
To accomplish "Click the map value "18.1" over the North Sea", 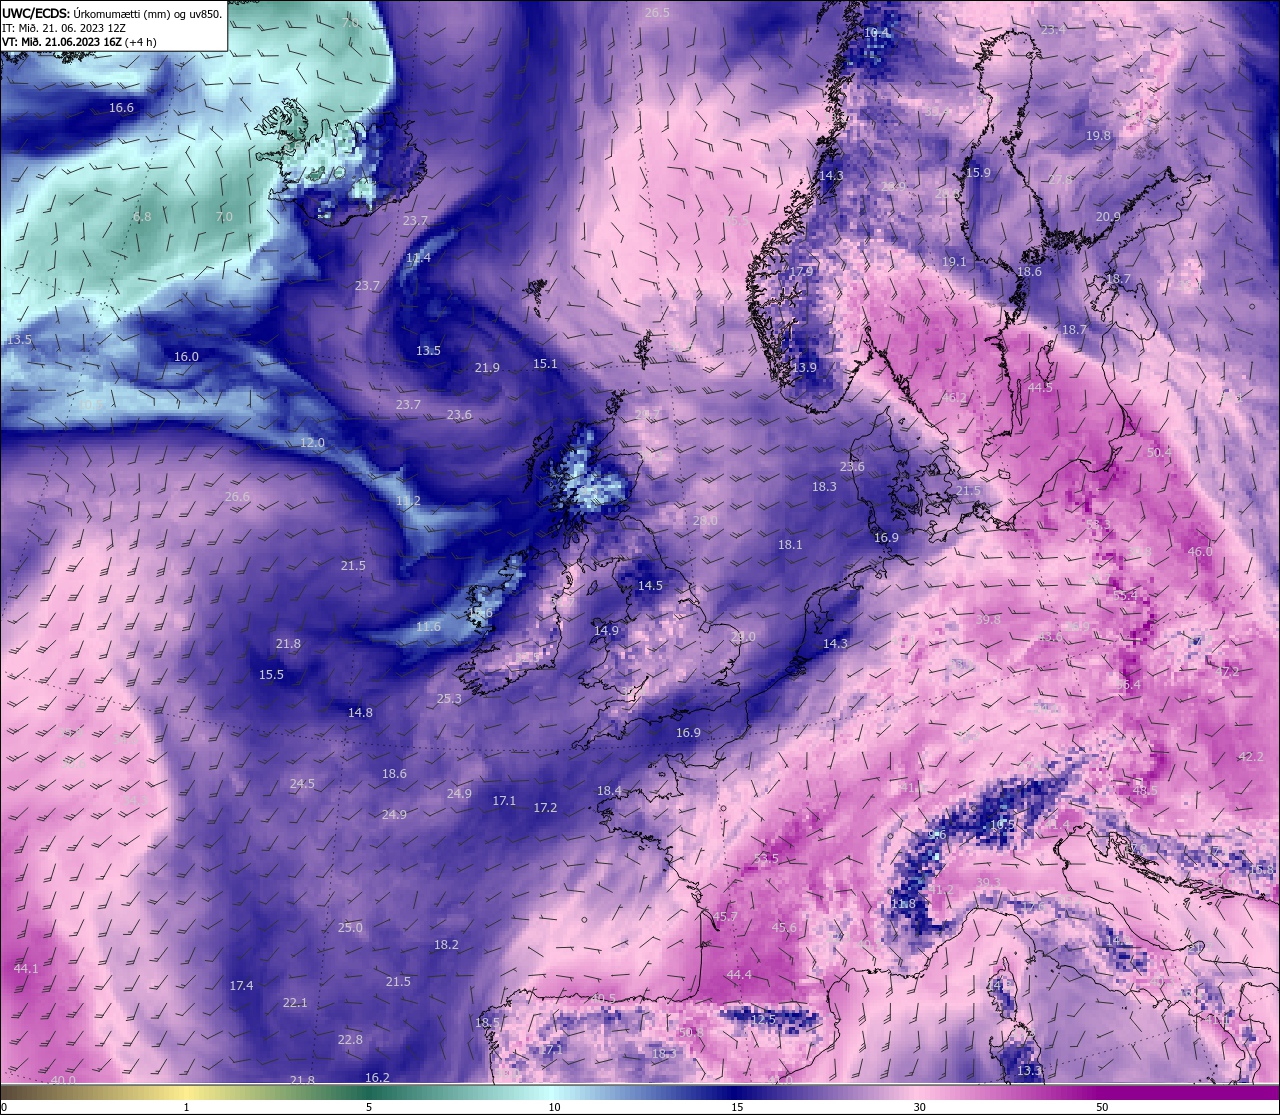I will pyautogui.click(x=790, y=545).
